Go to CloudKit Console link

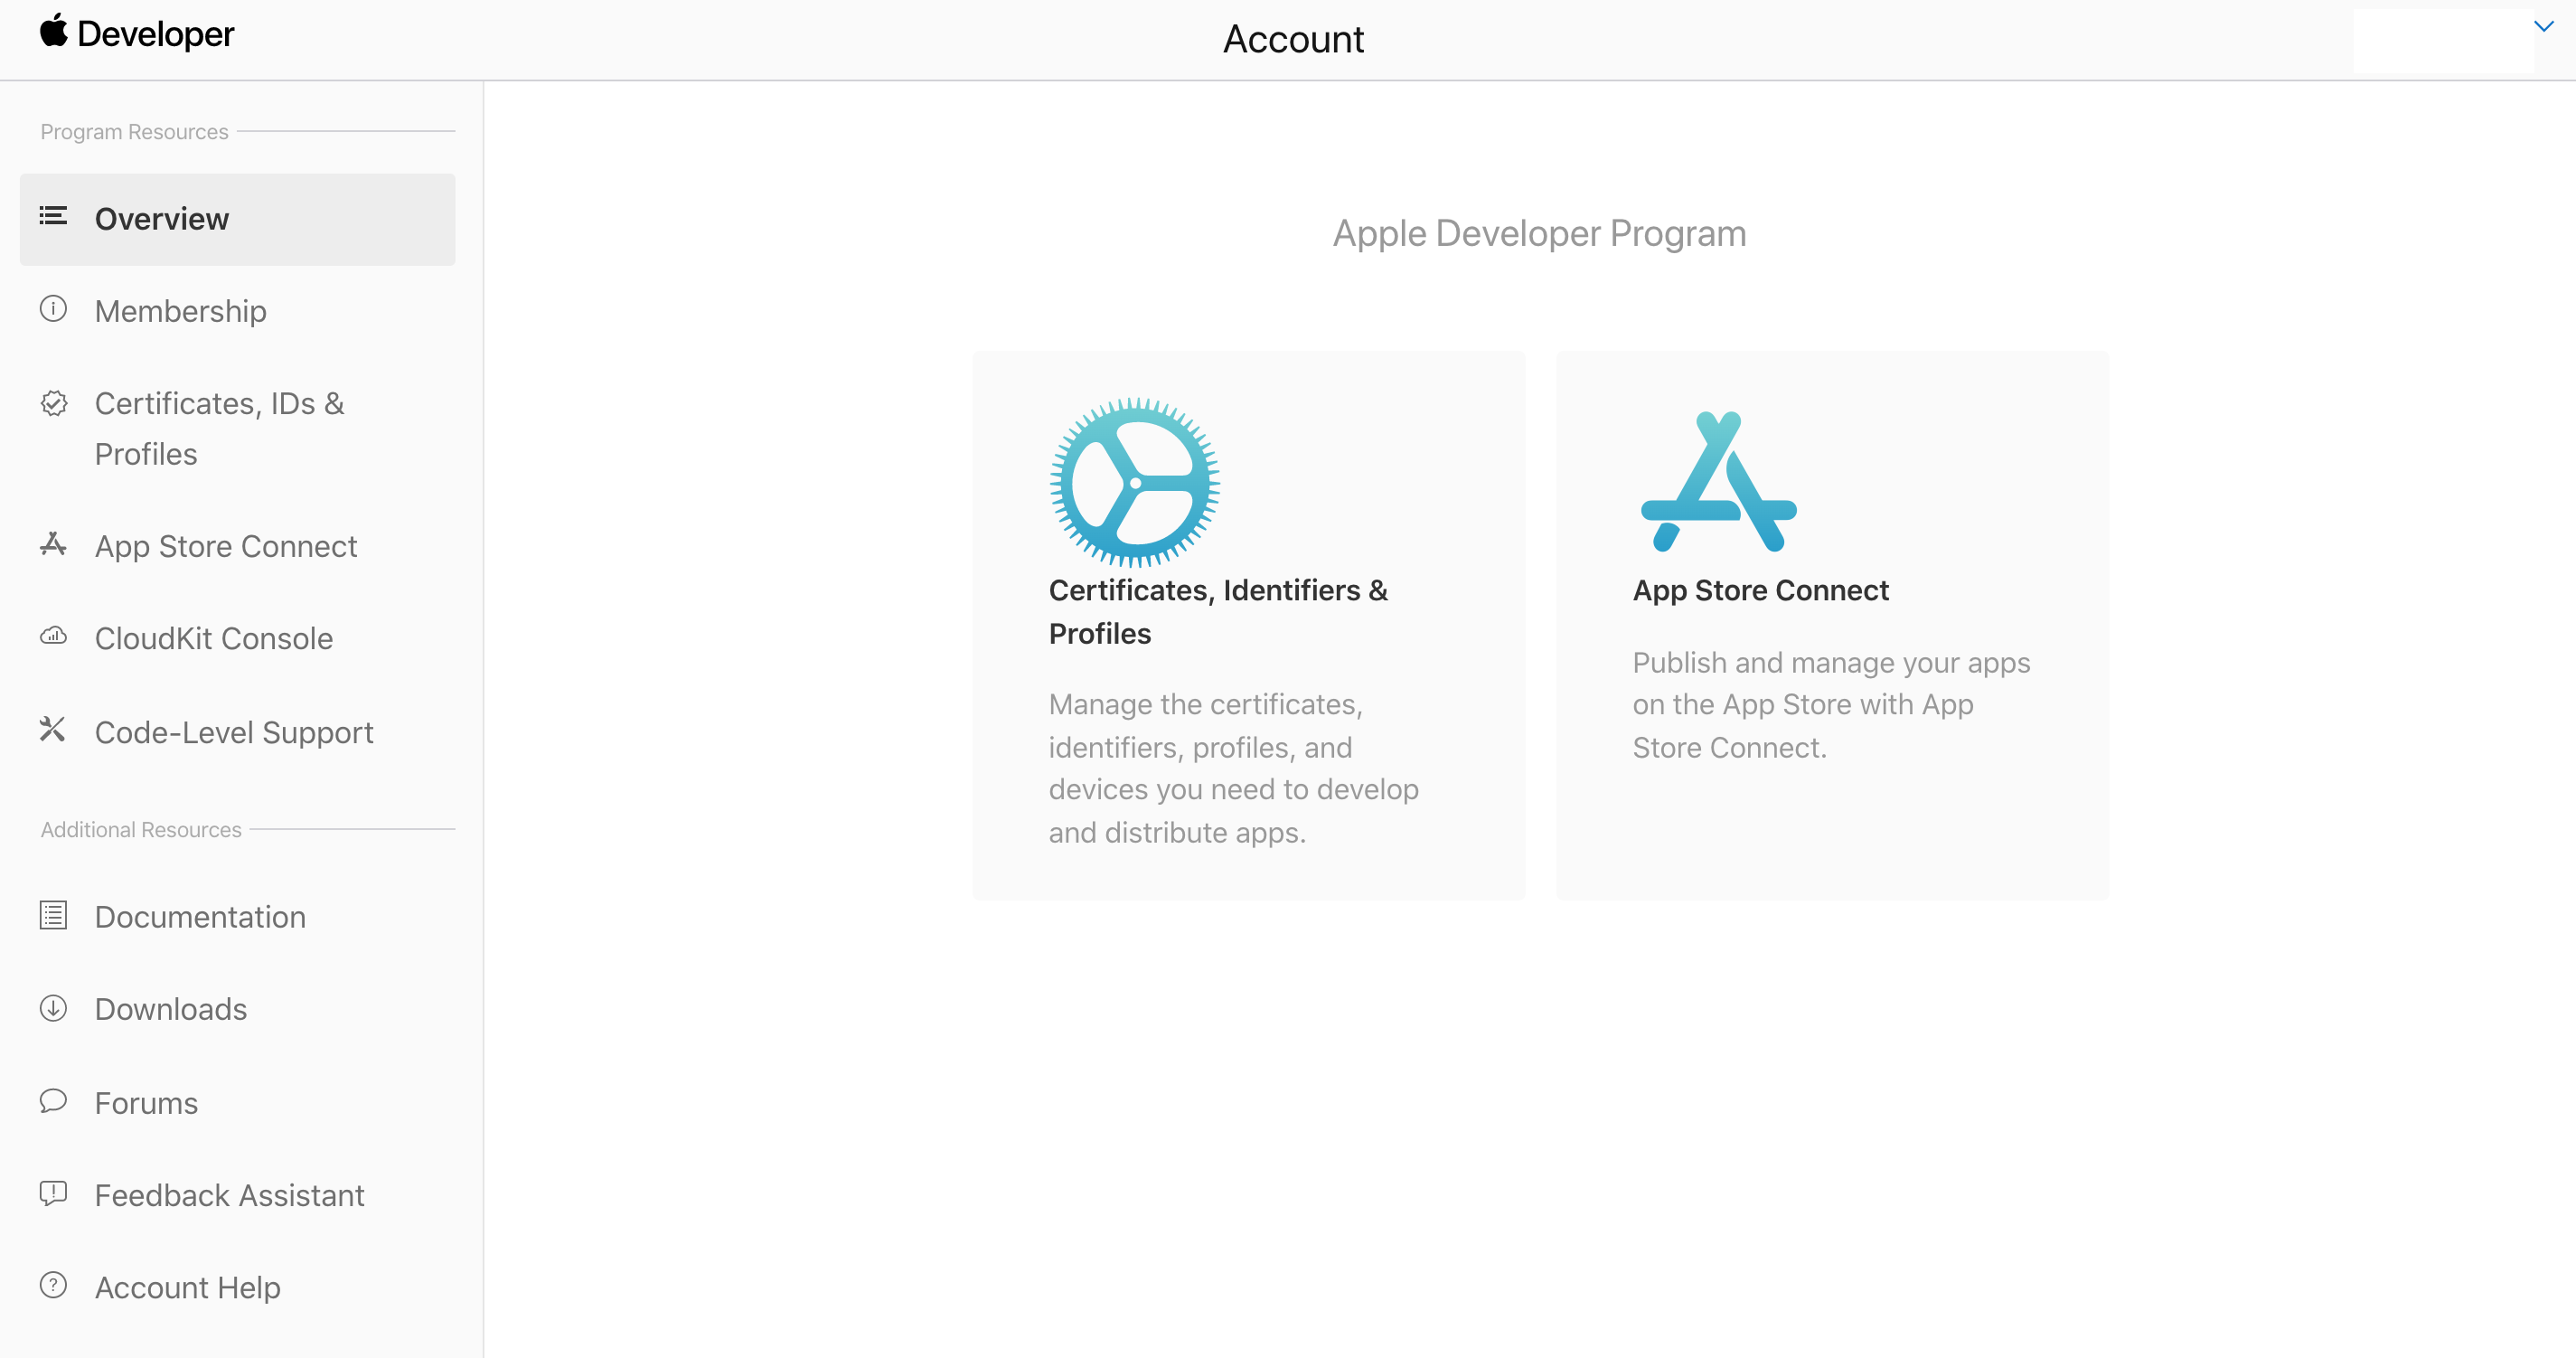(x=213, y=638)
